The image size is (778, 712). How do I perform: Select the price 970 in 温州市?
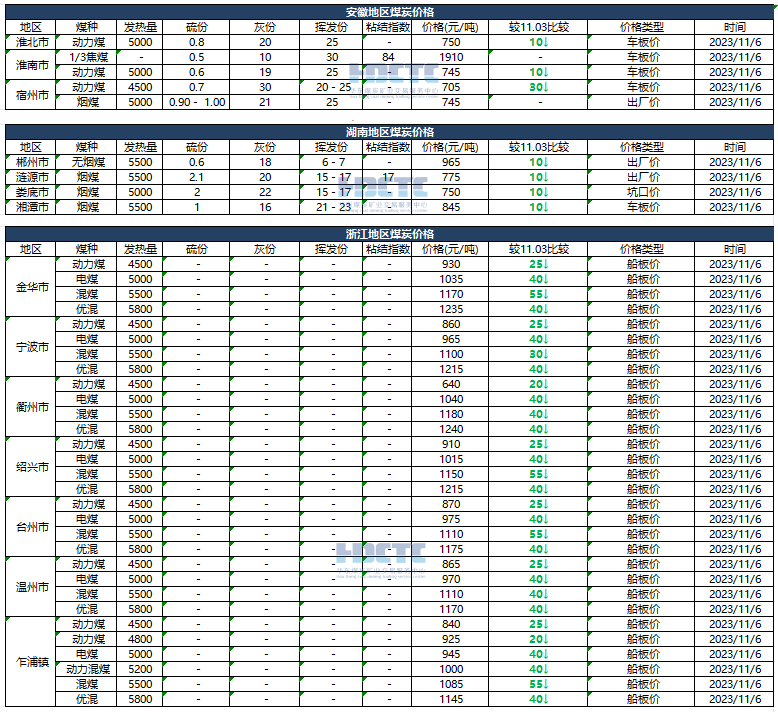coord(451,579)
